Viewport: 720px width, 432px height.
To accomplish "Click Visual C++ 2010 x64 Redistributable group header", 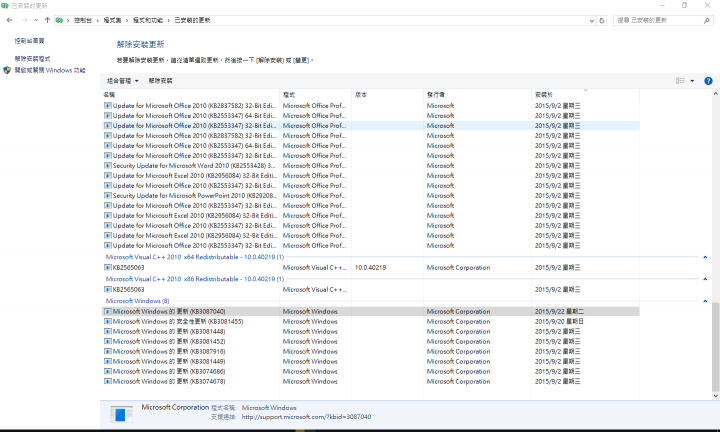I will pos(195,257).
